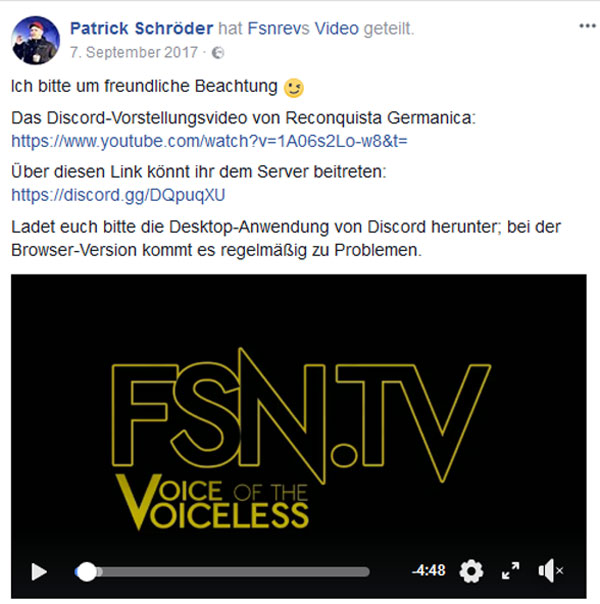
Task: Expand the video to fullscreen
Action: (x=511, y=570)
